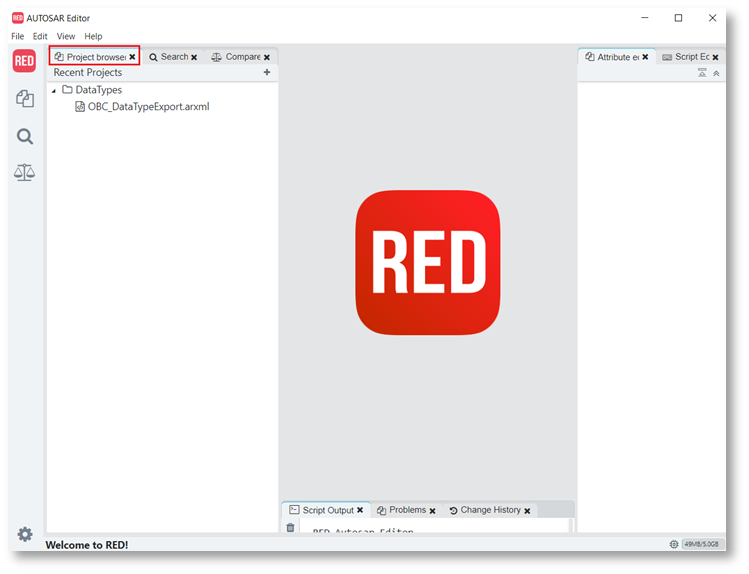The width and height of the screenshot is (749, 574).
Task: Click the Welcome to RED! status text
Action: point(86,545)
